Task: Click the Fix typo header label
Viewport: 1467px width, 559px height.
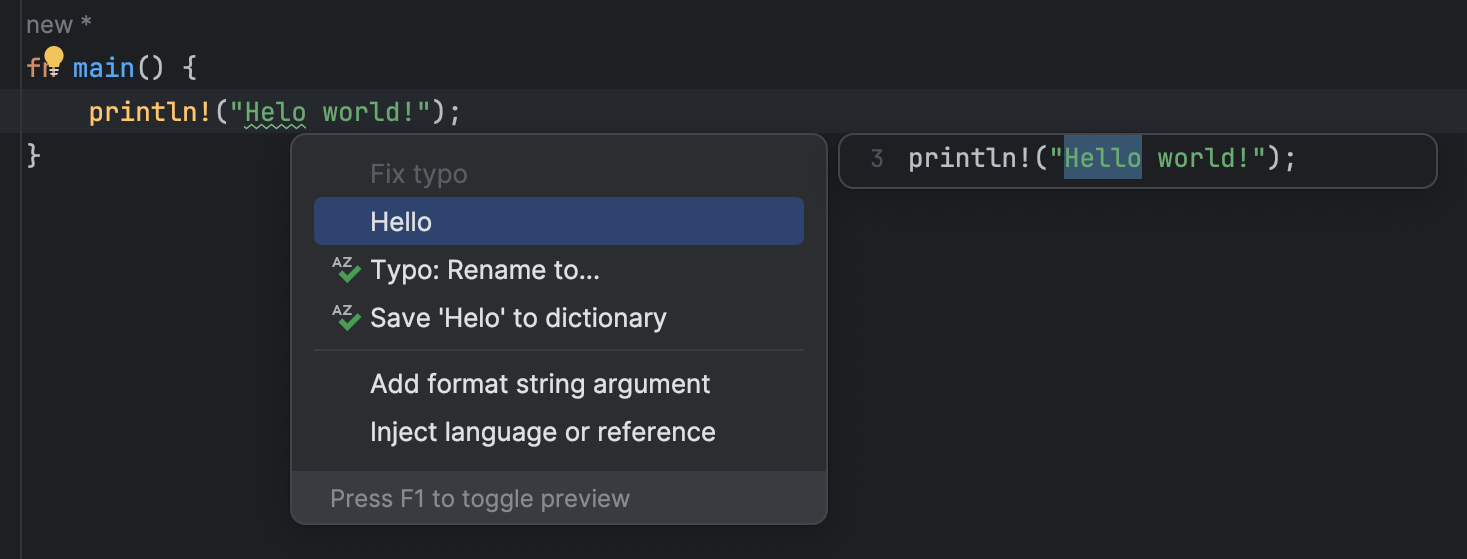Action: pyautogui.click(x=419, y=174)
